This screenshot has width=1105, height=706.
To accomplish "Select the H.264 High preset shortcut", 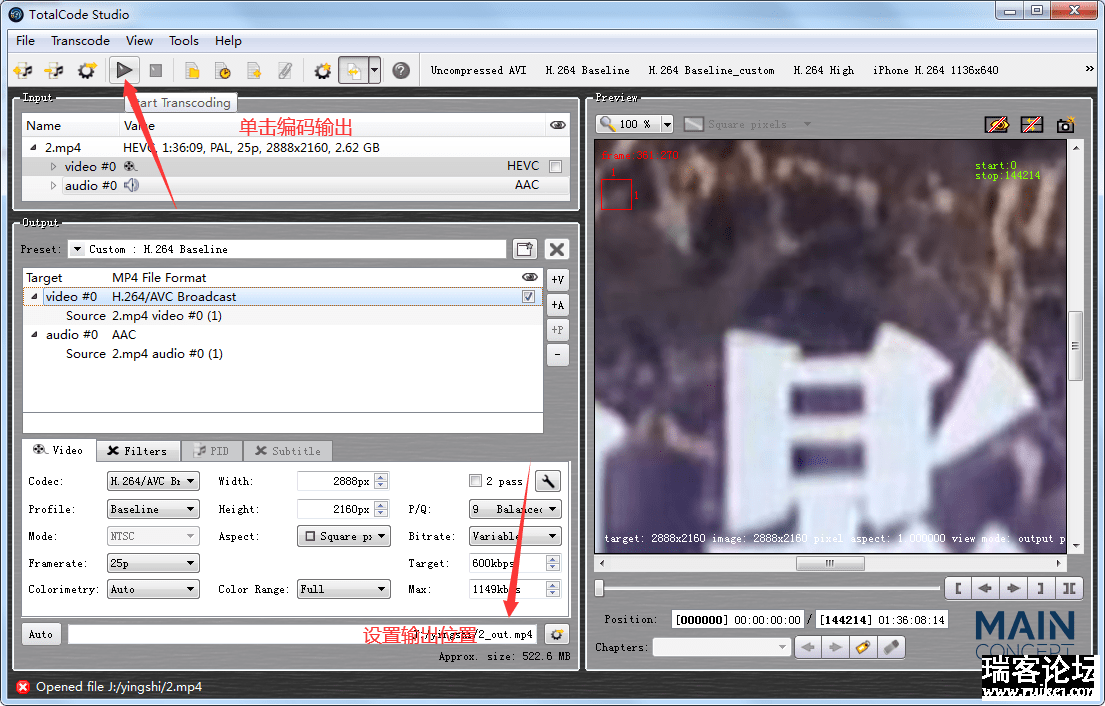I will tap(824, 70).
